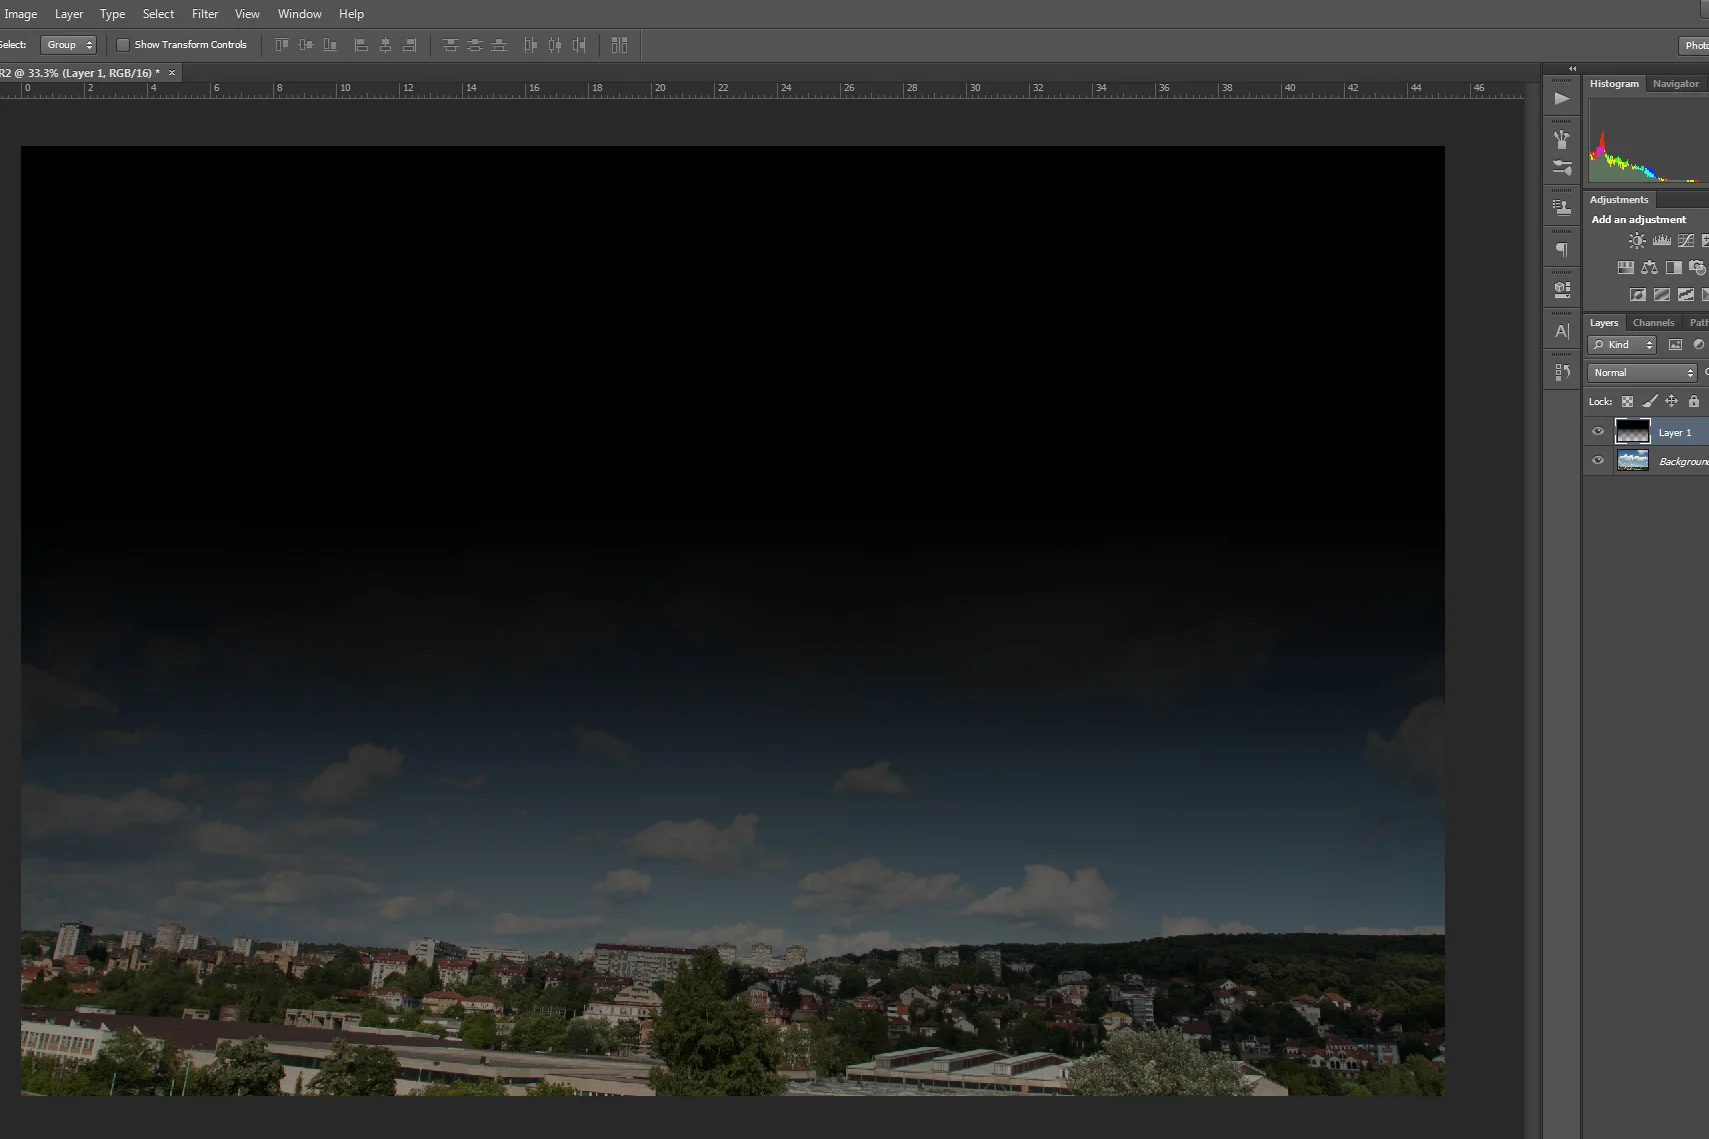
Task: Click Distribute Horizontal Centers icon
Action: coord(555,45)
